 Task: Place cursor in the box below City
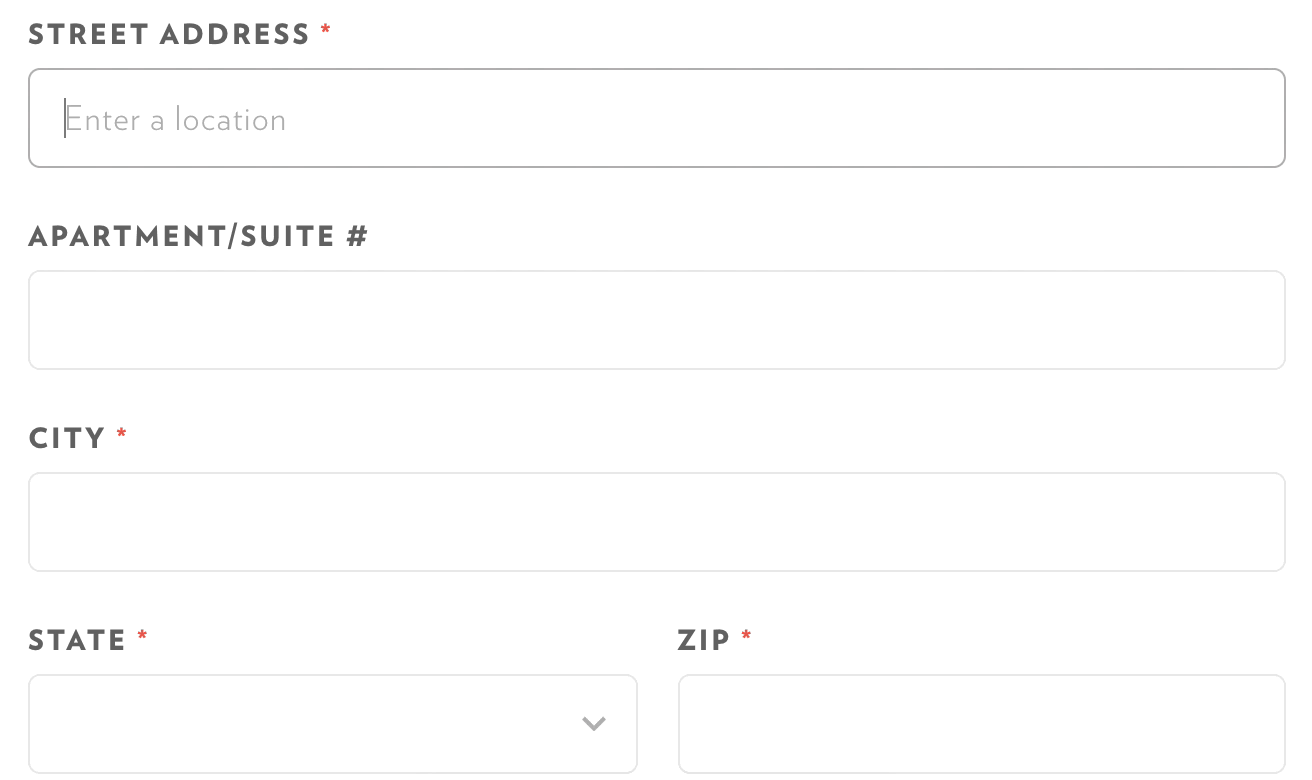[x=656, y=522]
